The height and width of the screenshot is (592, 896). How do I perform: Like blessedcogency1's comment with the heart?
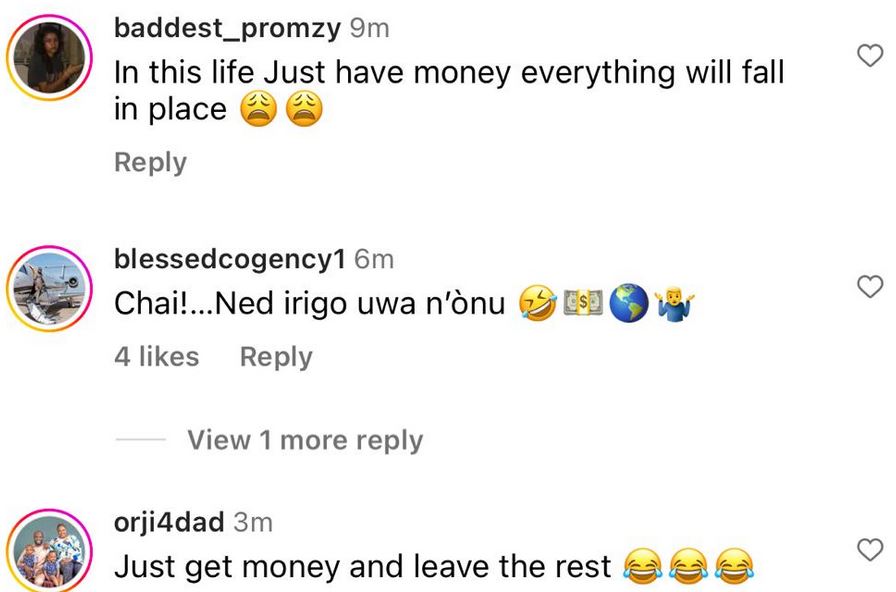pyautogui.click(x=870, y=287)
